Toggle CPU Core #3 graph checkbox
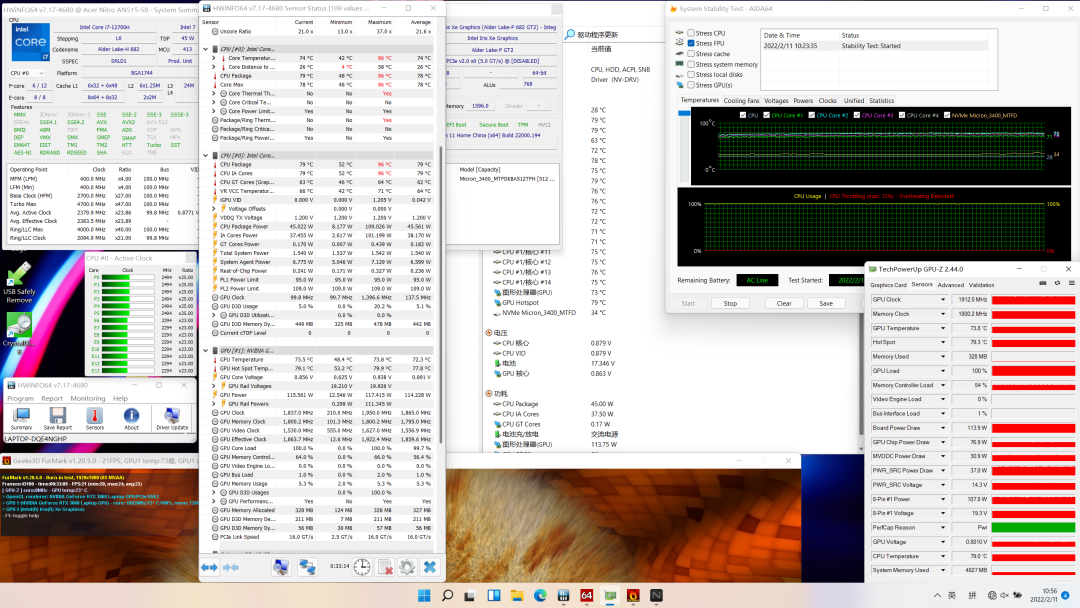The width and height of the screenshot is (1080, 608). 857,115
